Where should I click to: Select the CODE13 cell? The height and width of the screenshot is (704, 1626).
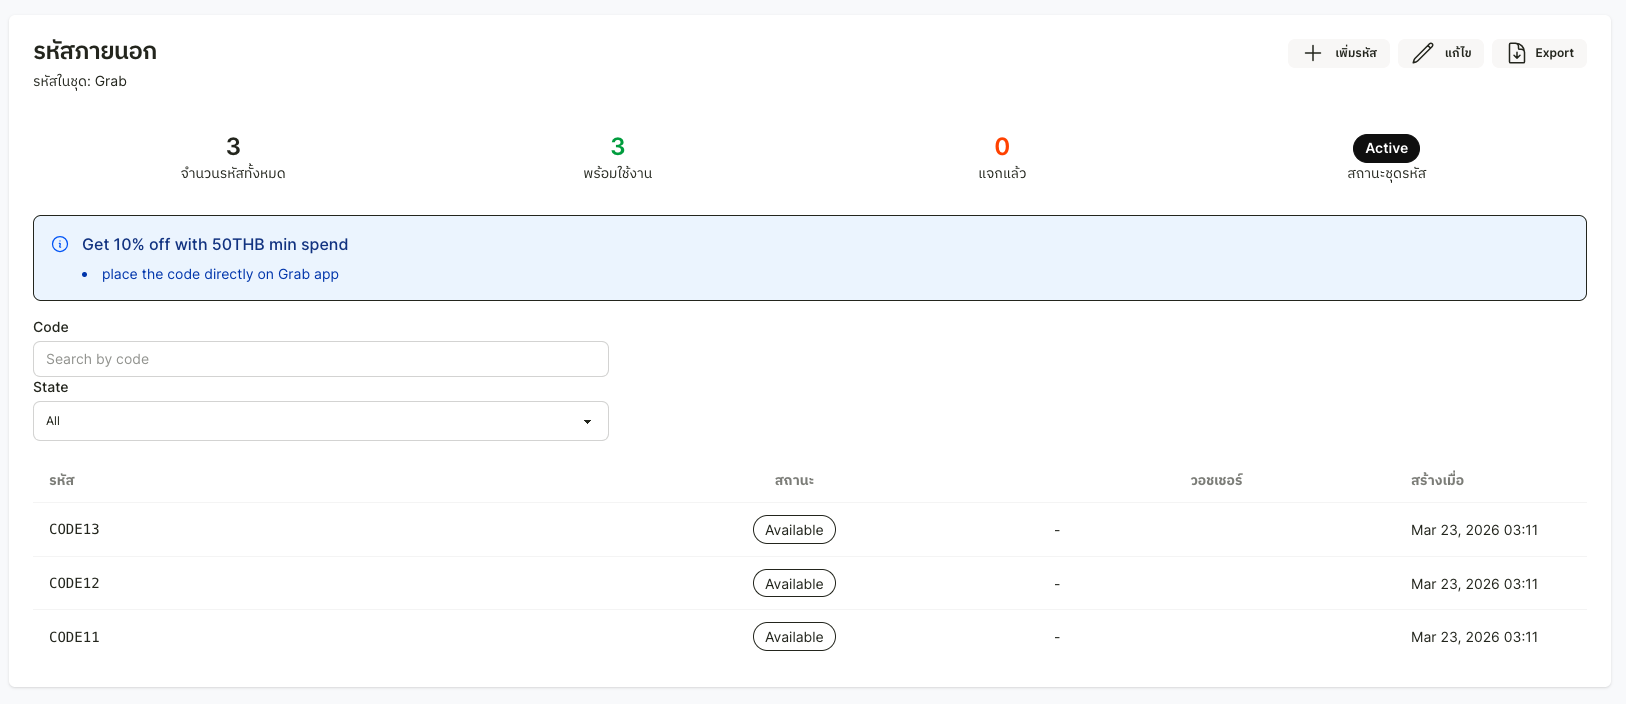point(74,529)
